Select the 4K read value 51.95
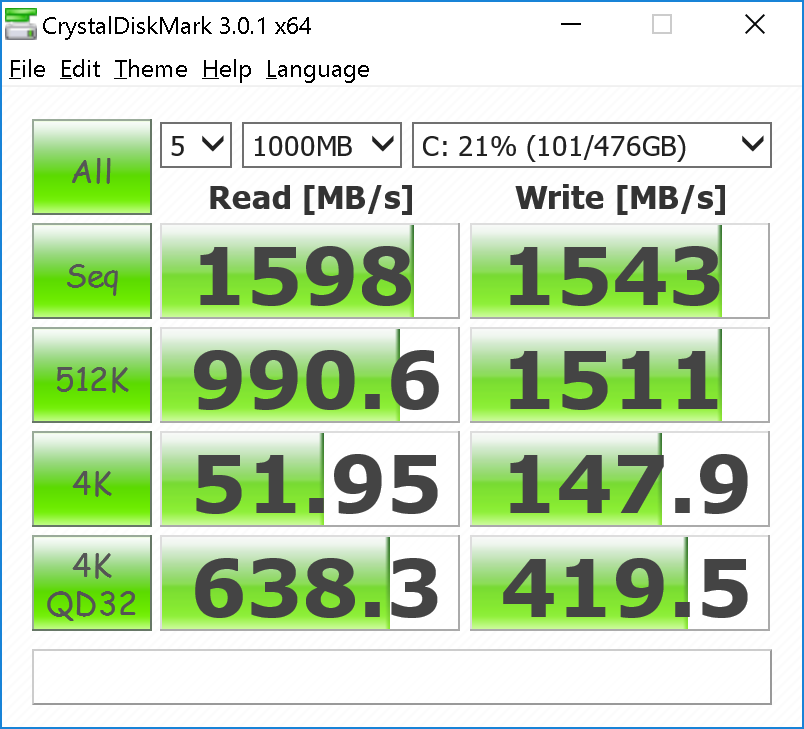 (x=310, y=479)
